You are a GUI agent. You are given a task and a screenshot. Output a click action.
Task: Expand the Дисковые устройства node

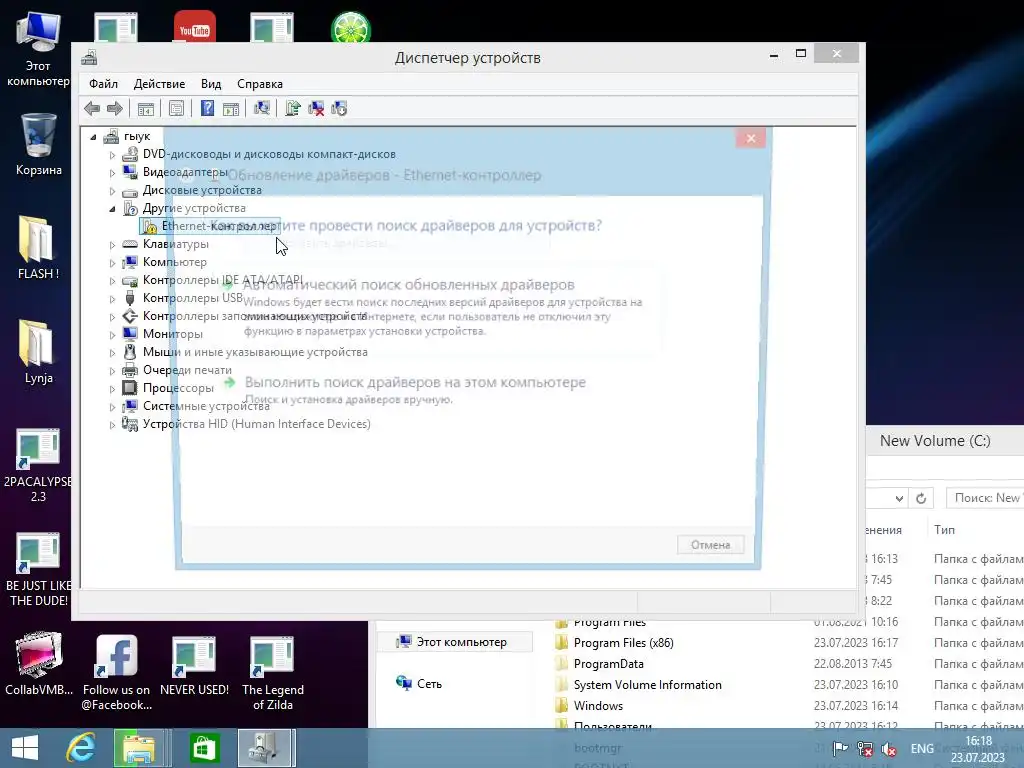[x=112, y=191]
